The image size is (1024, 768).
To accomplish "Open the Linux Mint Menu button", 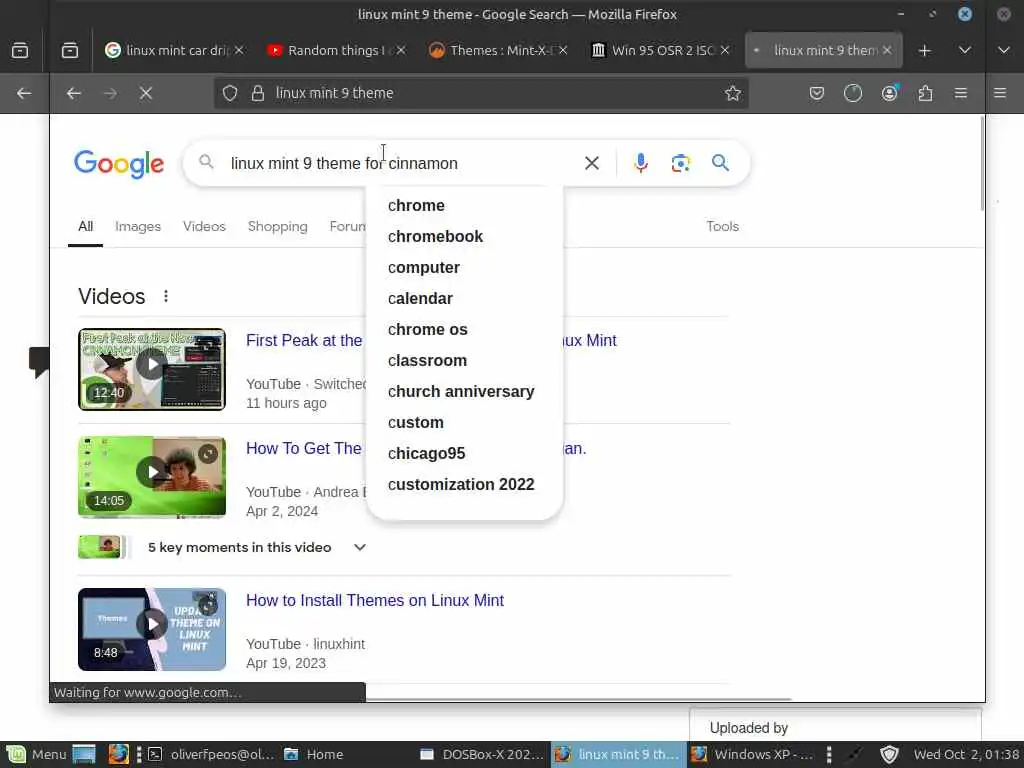I will pos(36,754).
